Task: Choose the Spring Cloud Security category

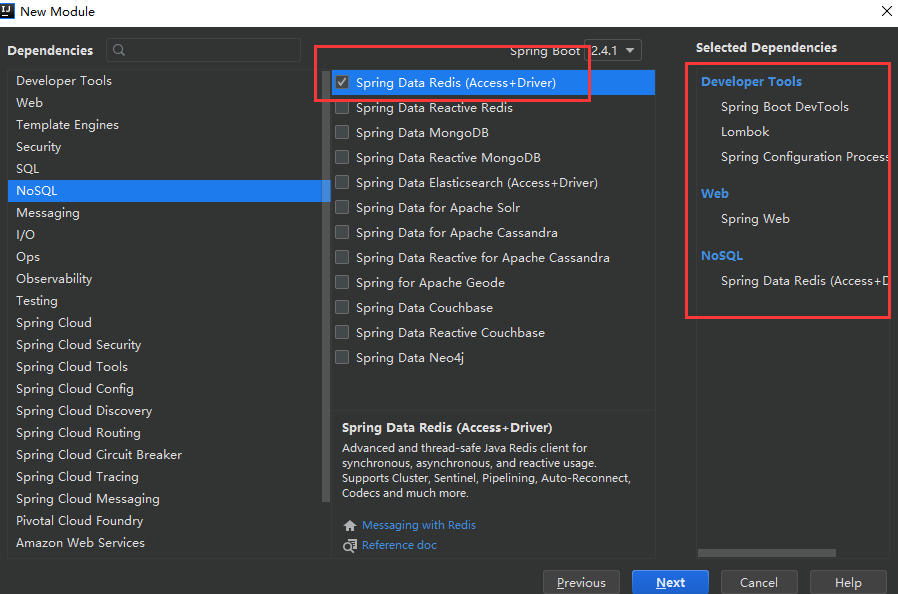Action: 79,345
